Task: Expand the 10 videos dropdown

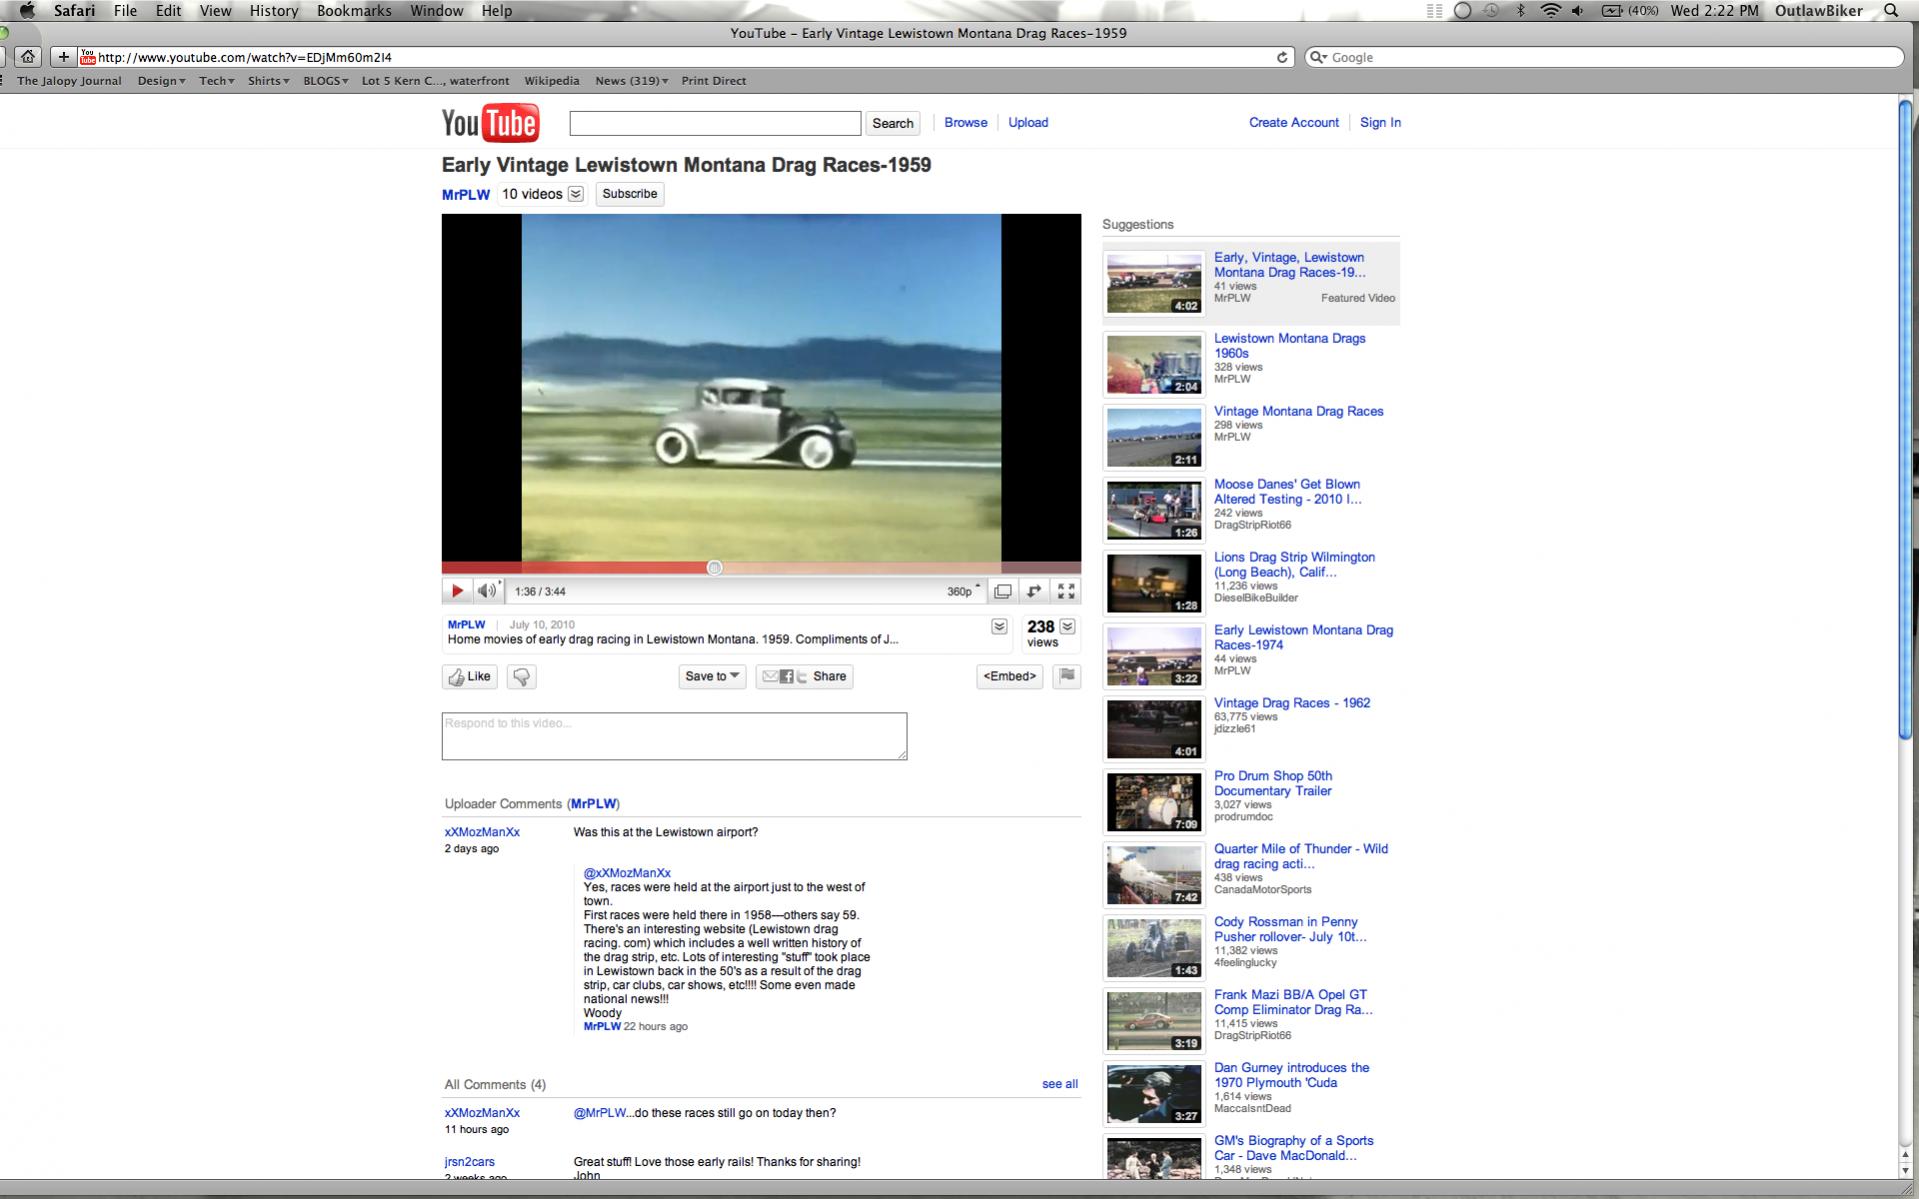Action: coord(576,194)
